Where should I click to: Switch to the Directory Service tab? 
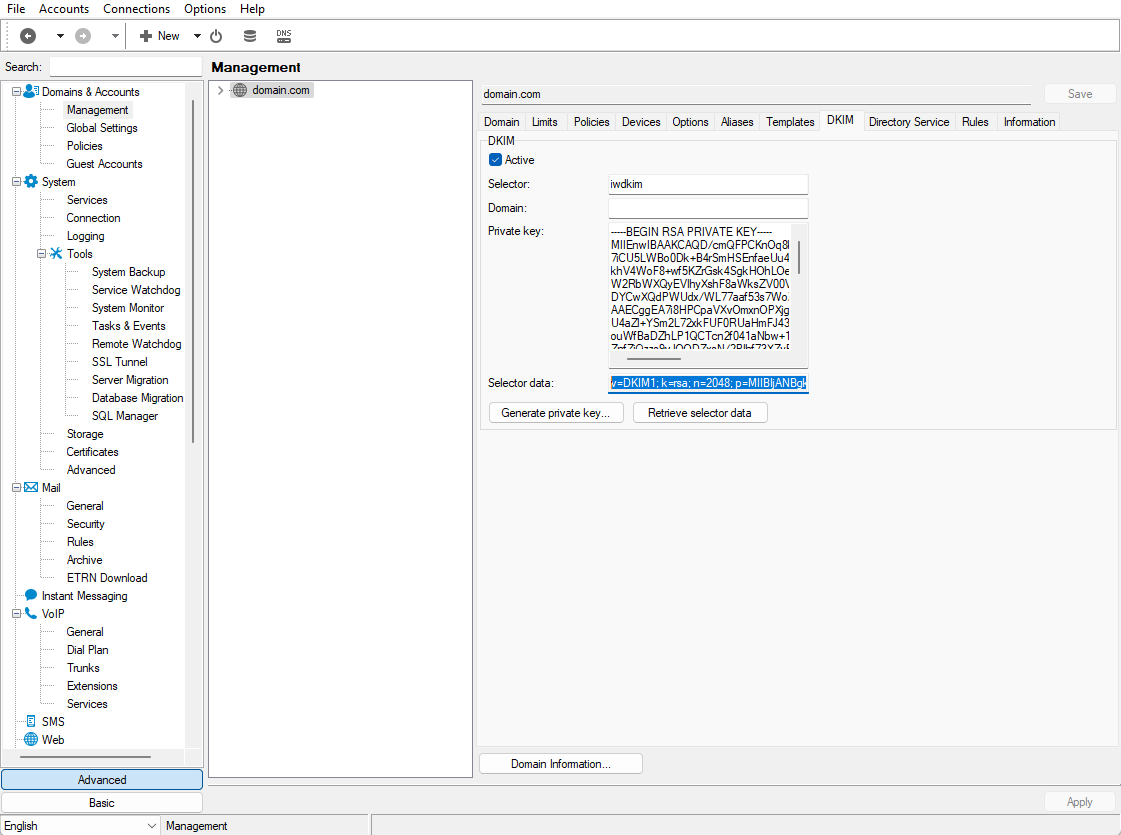(x=908, y=122)
